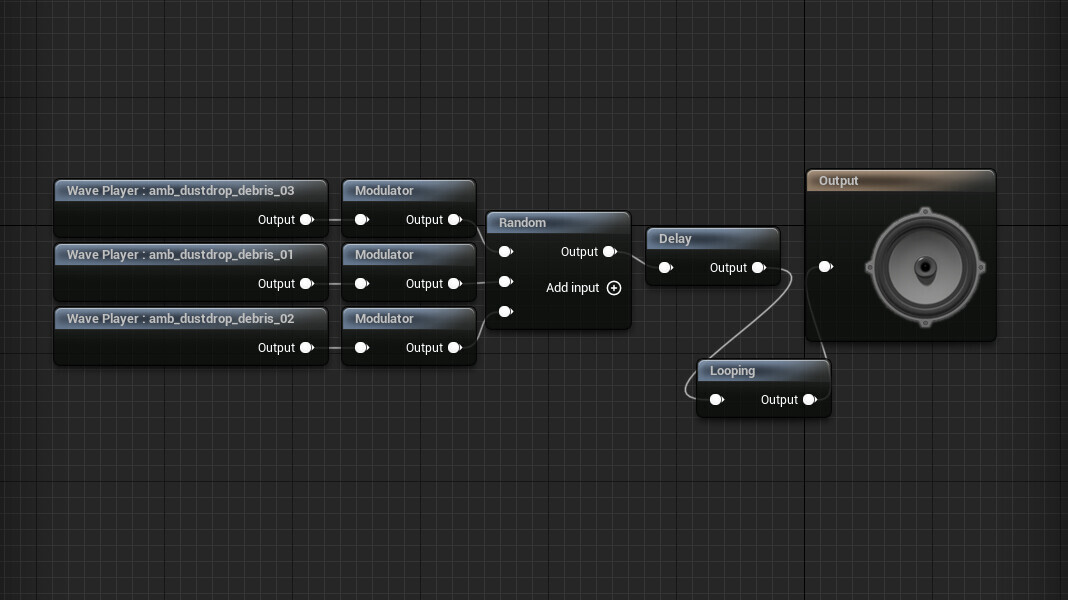Select the Wave Player amb_dustdrop_debris_01 node
The image size is (1068, 600).
(x=190, y=255)
